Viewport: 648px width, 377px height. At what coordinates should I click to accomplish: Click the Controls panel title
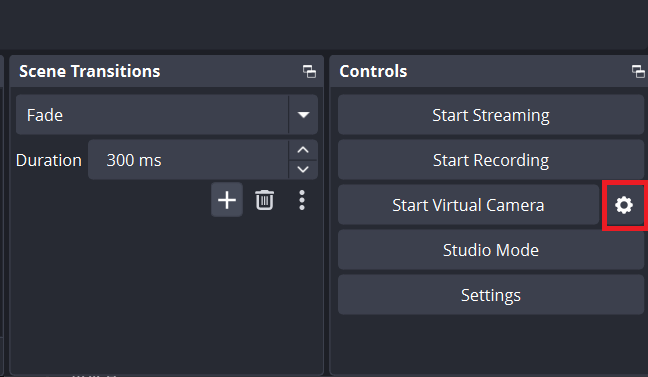(373, 72)
